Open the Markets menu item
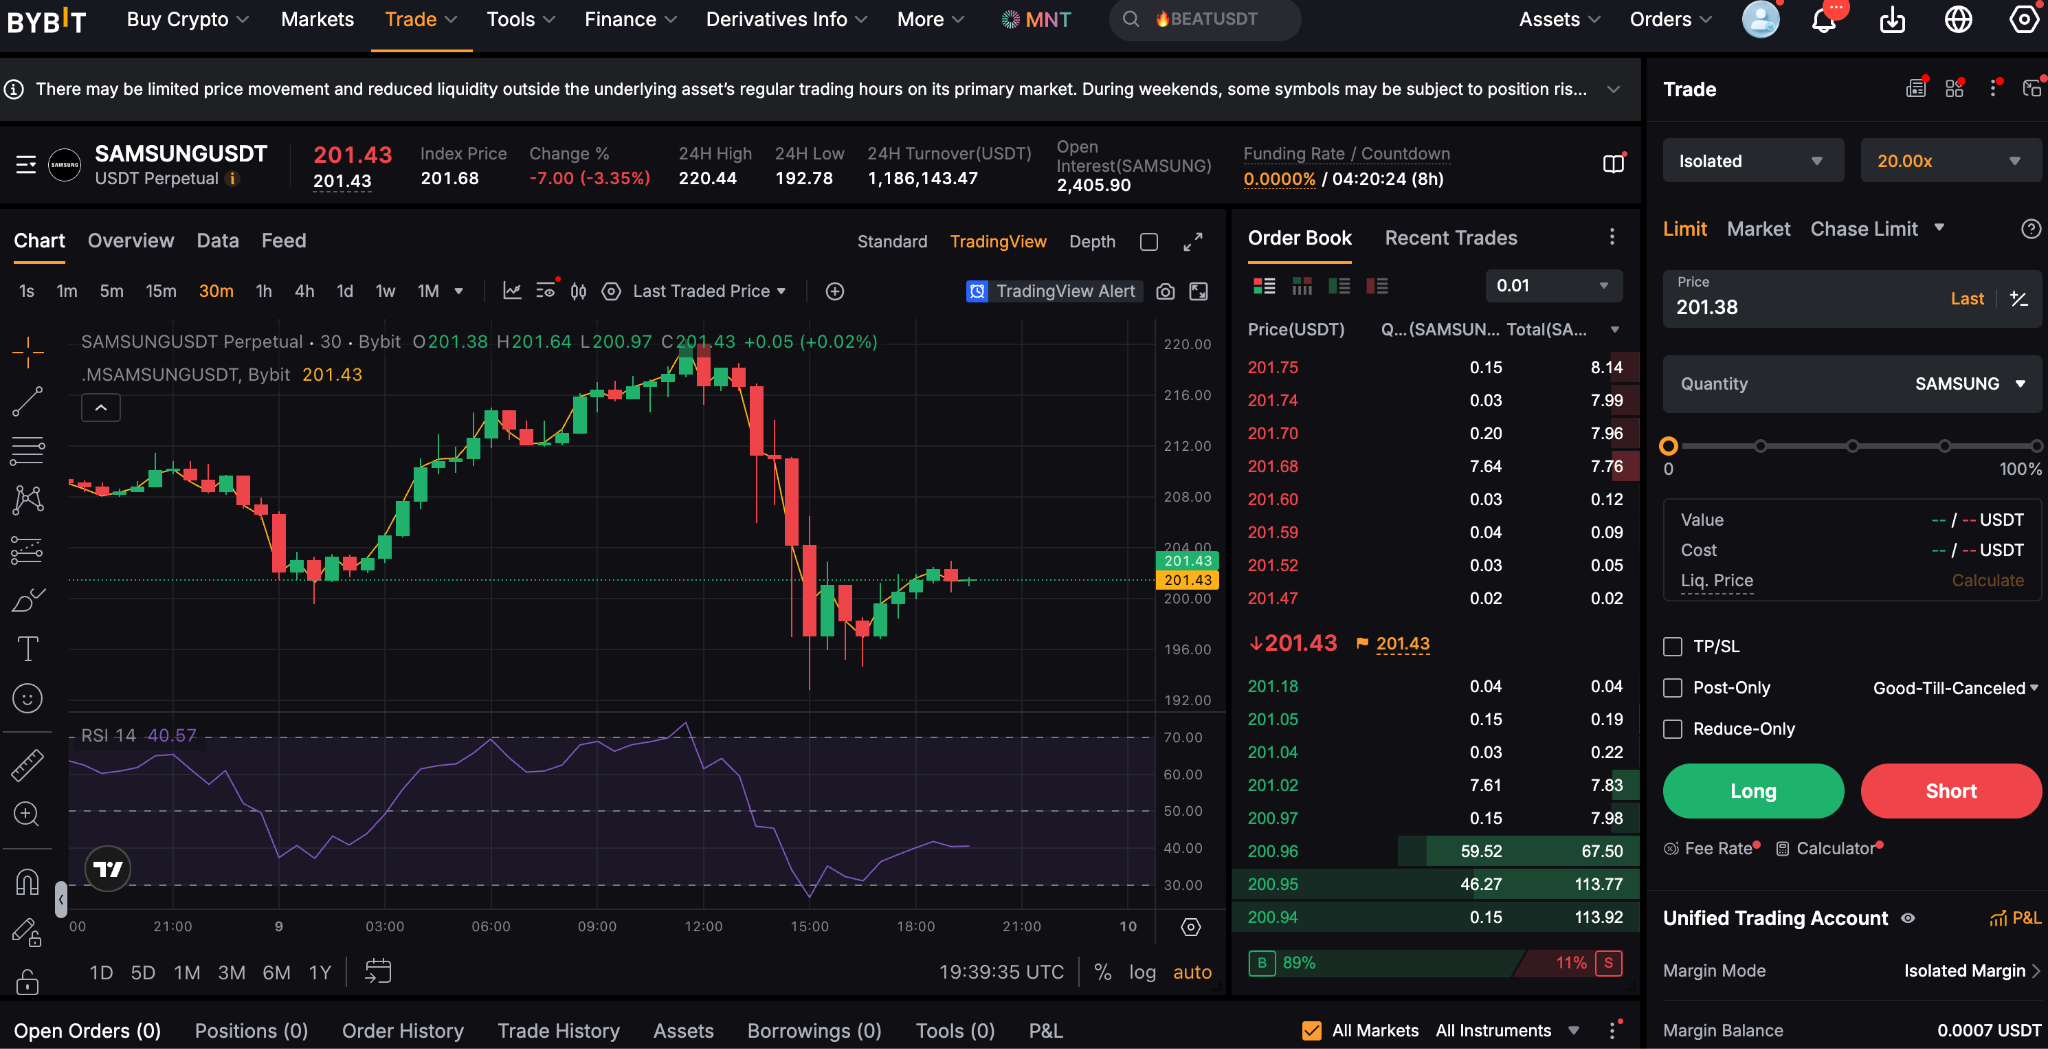Image resolution: width=2048 pixels, height=1049 pixels. (x=317, y=19)
